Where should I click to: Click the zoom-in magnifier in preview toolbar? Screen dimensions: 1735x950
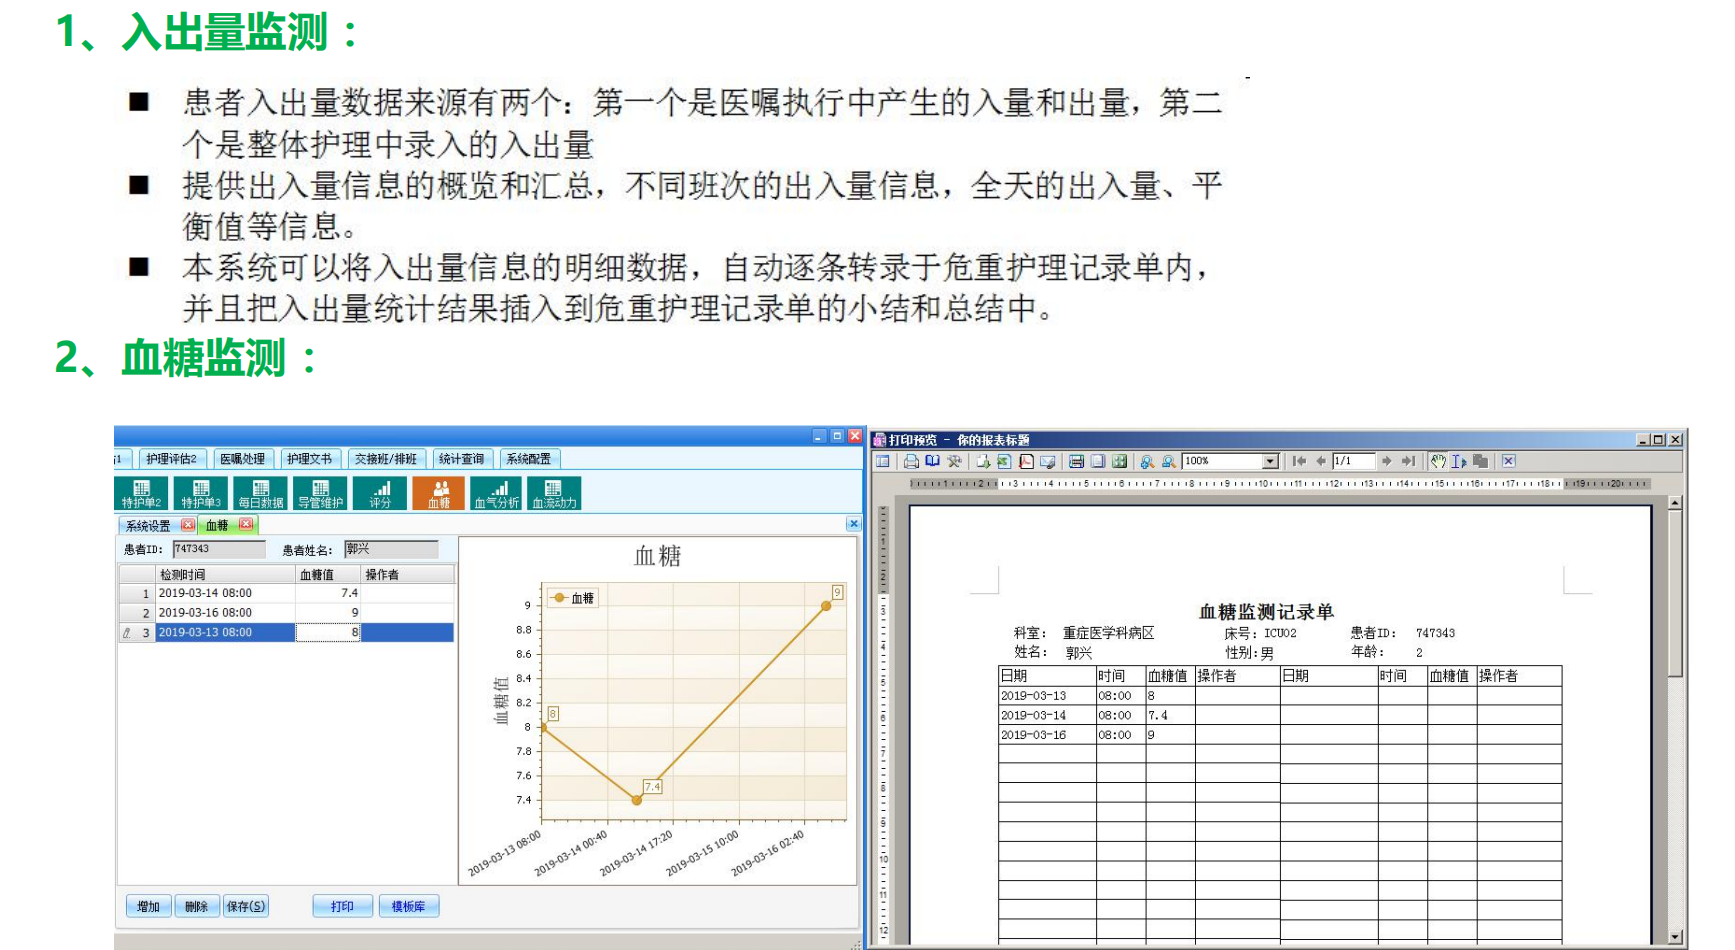coord(1147,461)
